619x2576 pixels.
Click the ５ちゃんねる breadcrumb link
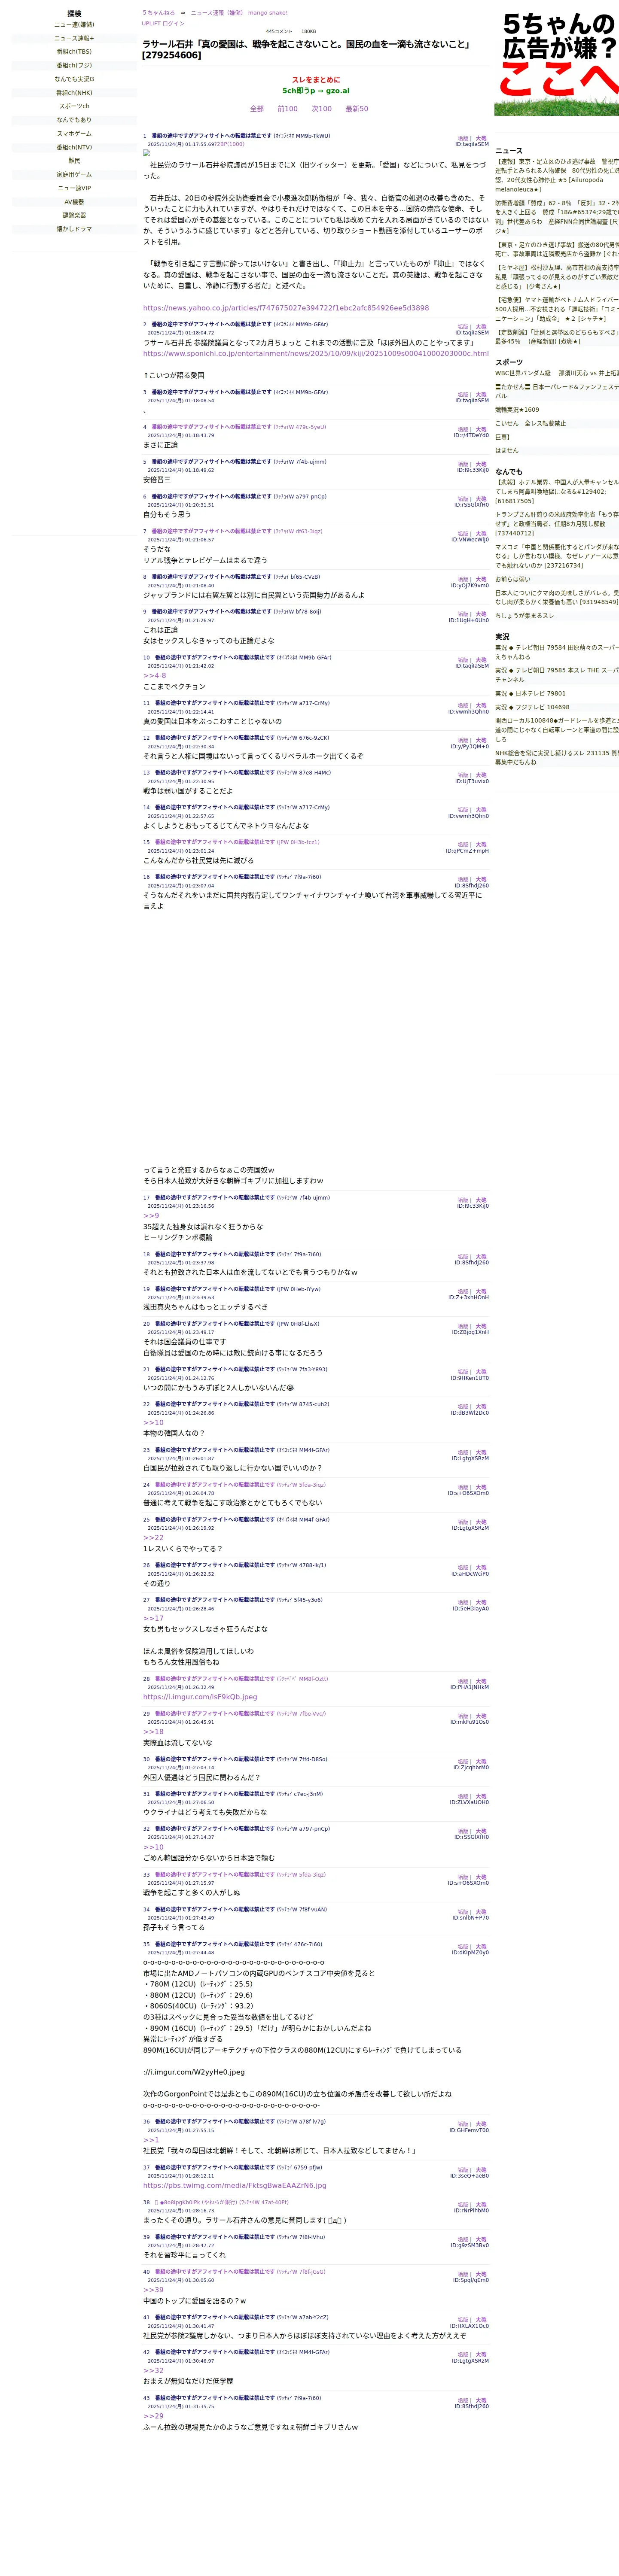point(158,13)
